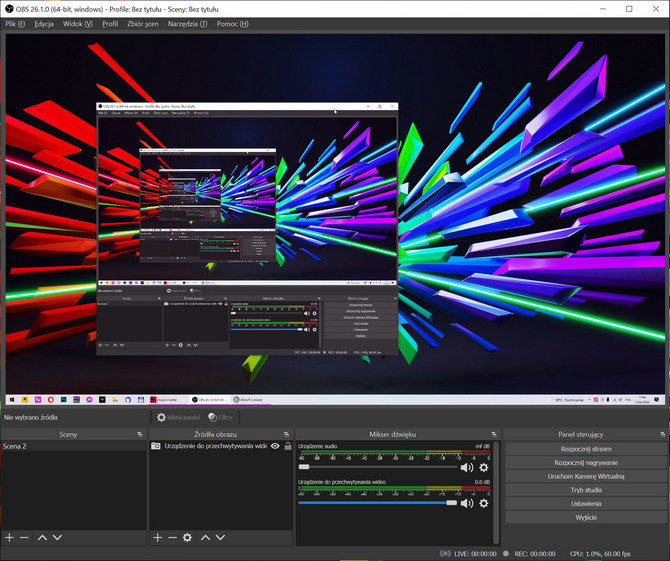Screen dimensions: 670x561
Task: Click the Mikser dźwięku vertical scrollbar
Action: point(496,493)
